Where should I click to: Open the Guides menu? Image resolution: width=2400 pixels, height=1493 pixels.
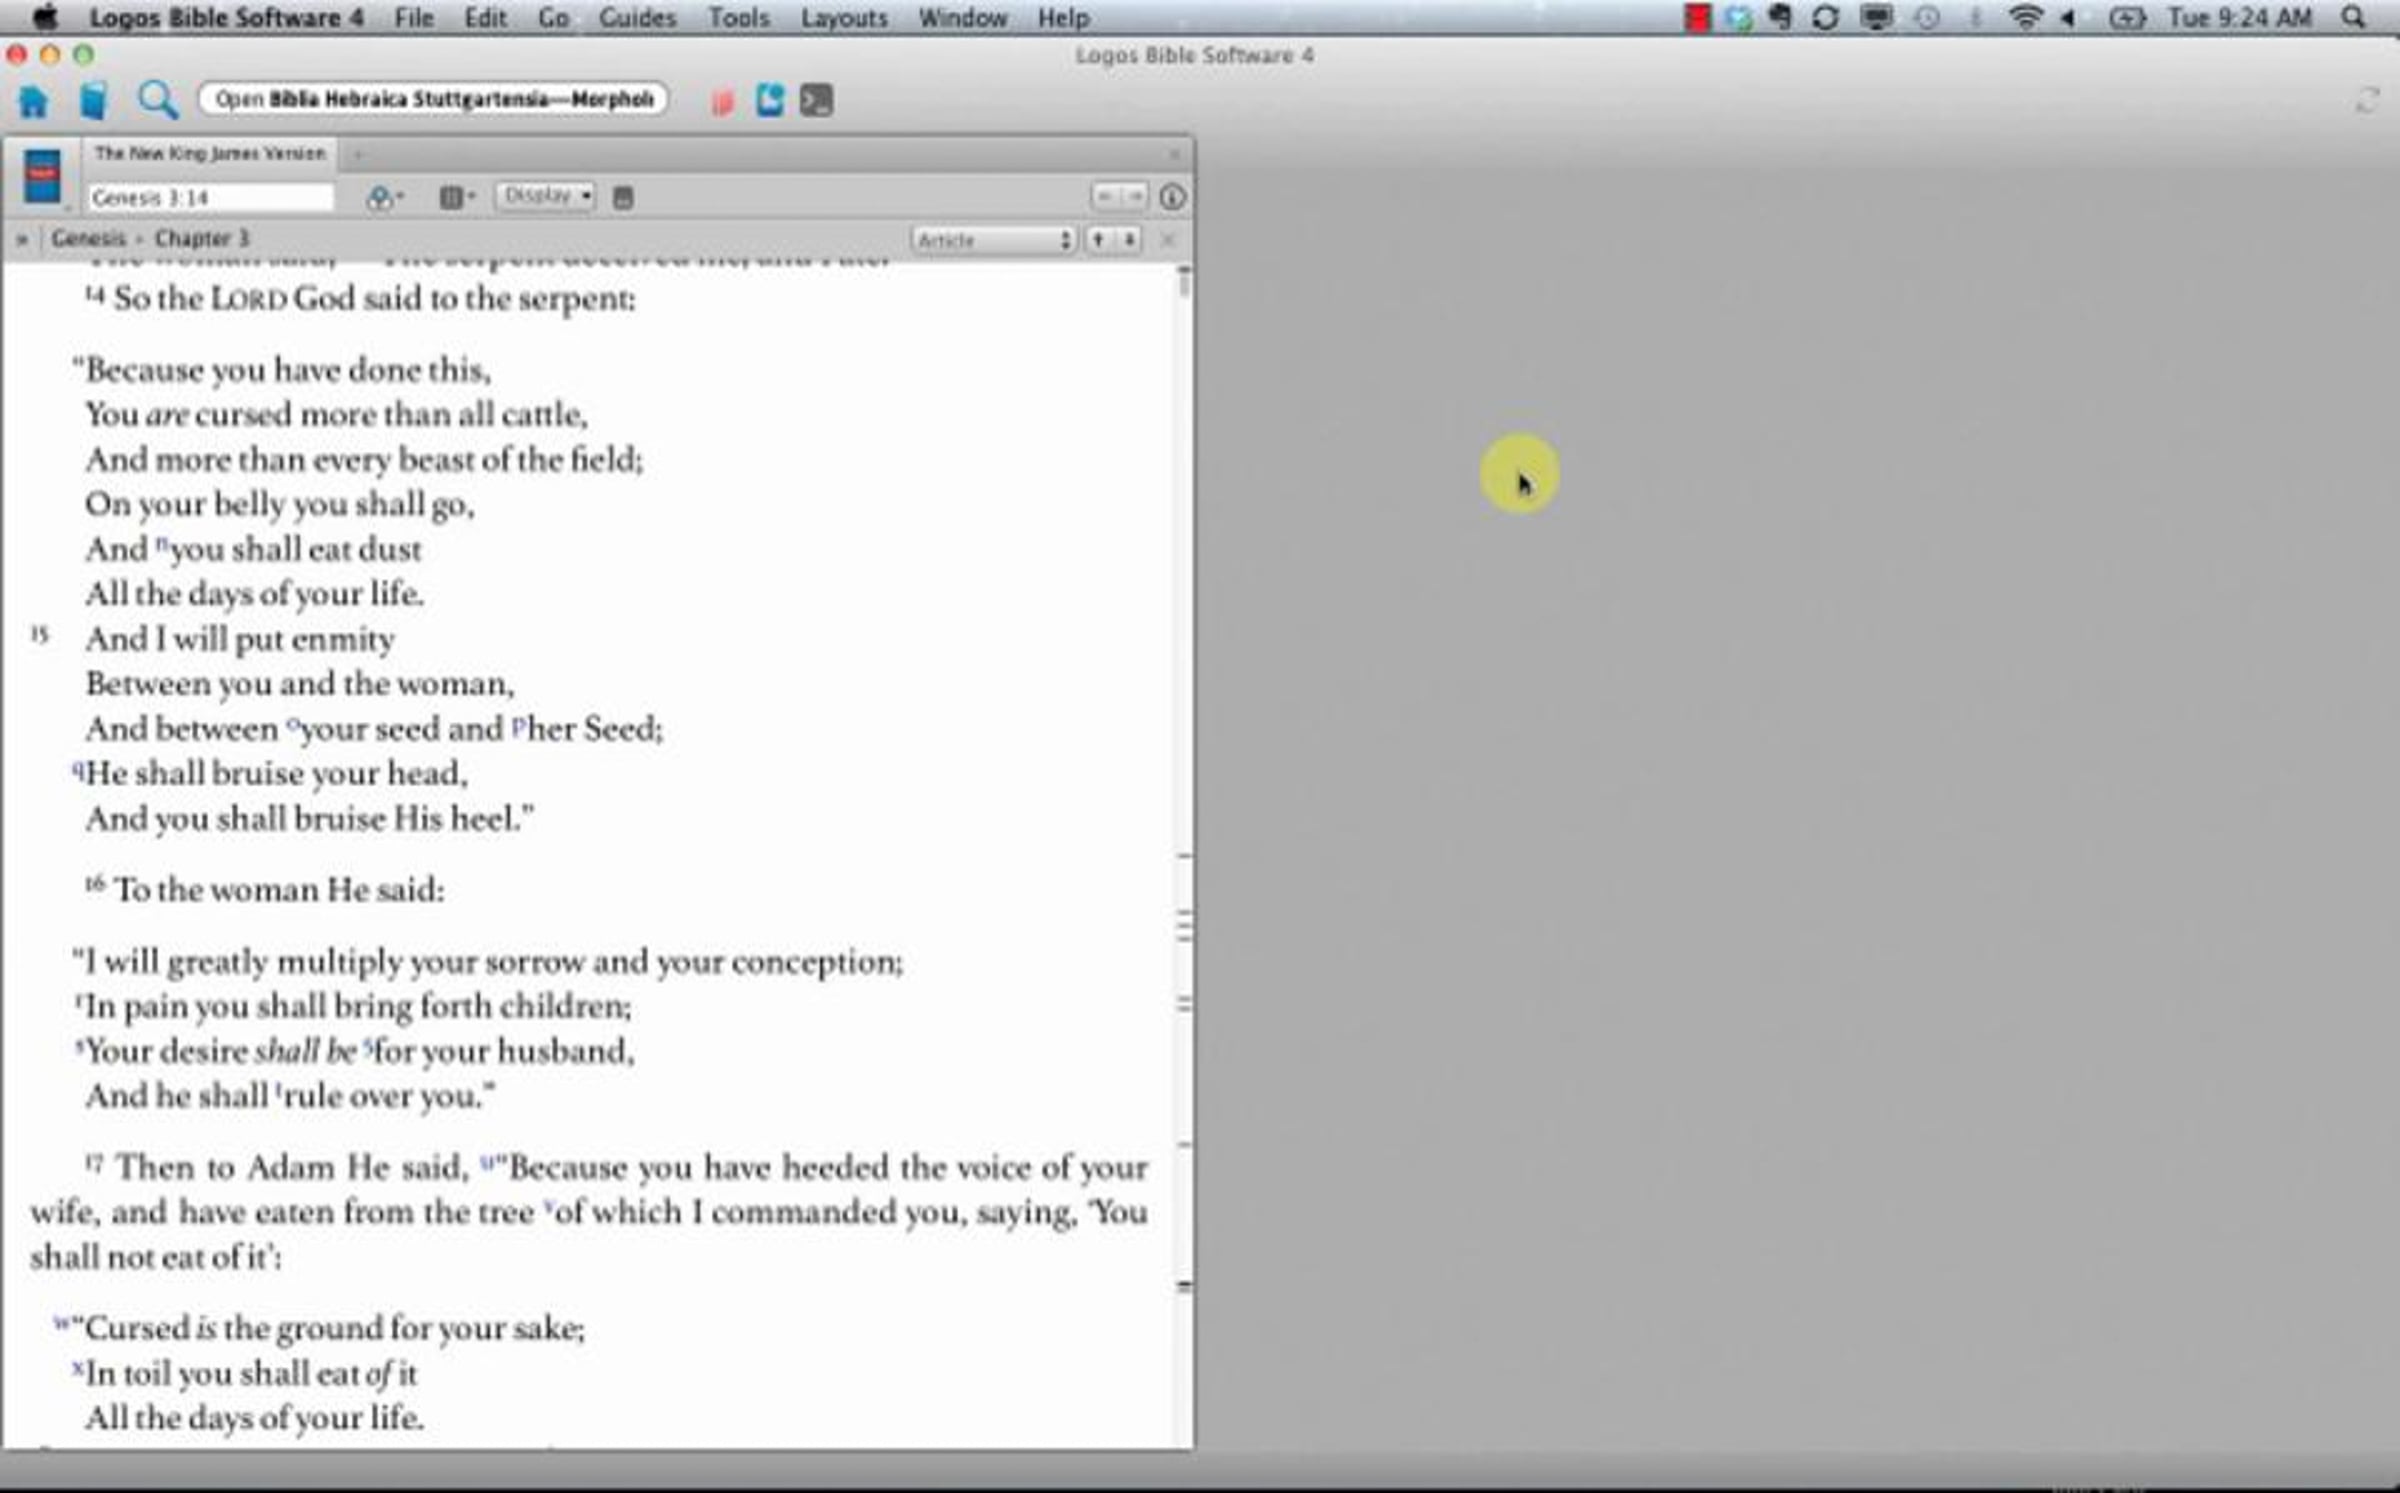click(x=638, y=18)
